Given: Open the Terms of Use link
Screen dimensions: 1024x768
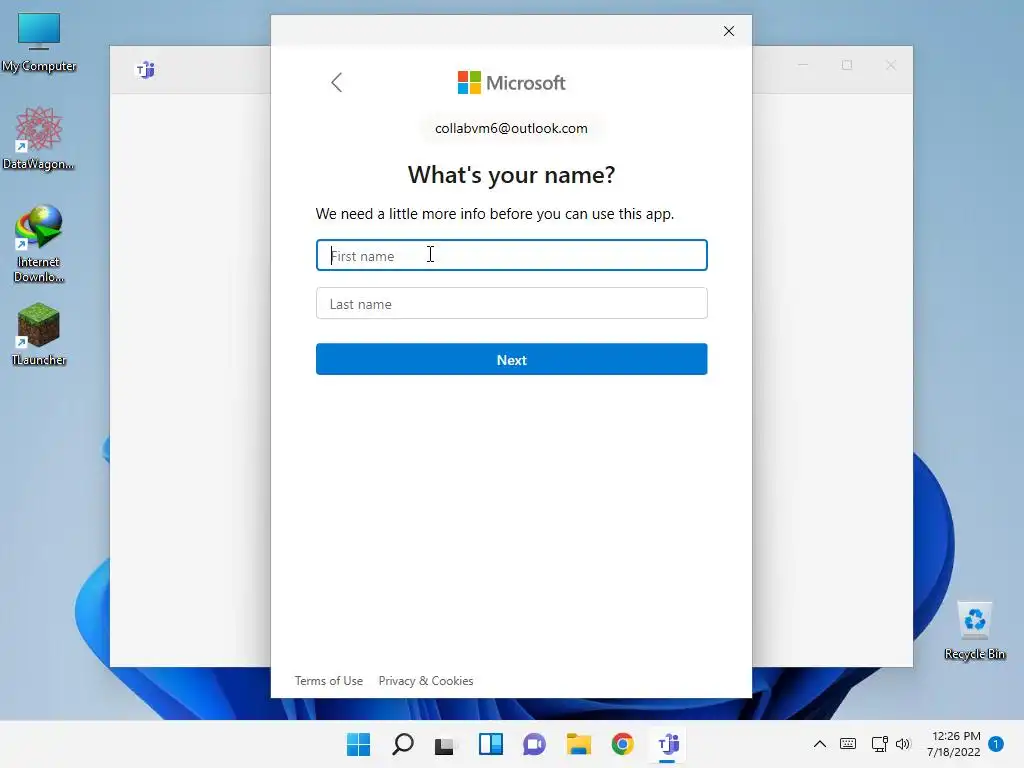Looking at the screenshot, I should [x=328, y=680].
